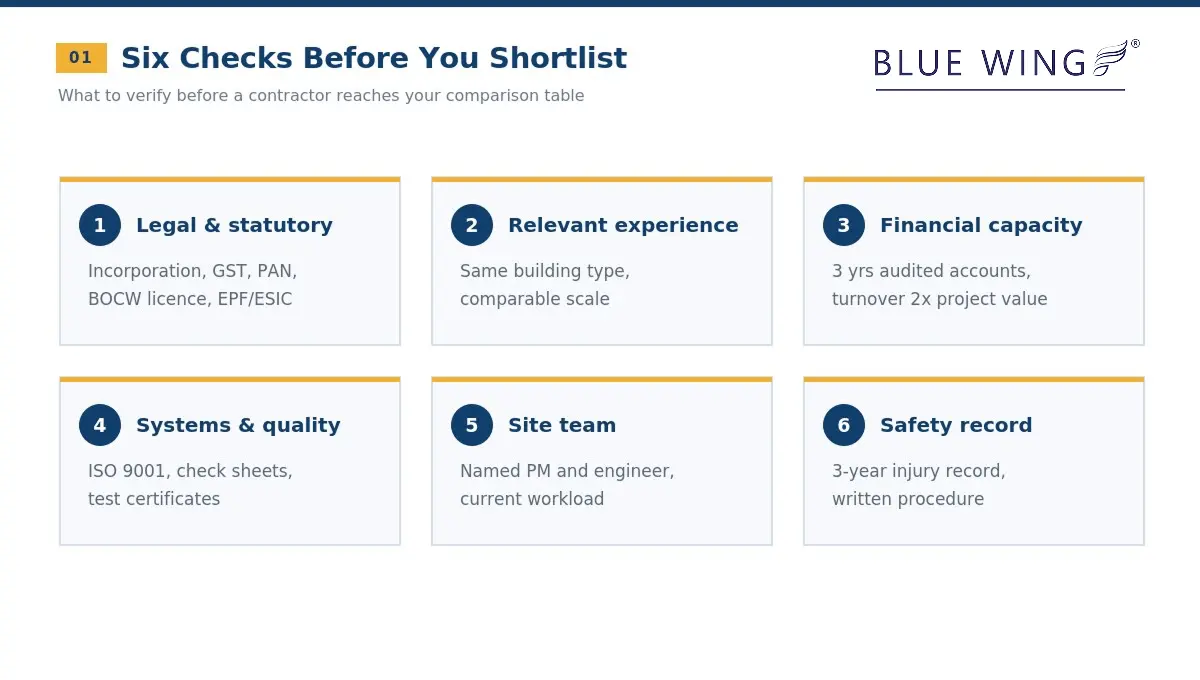Click the turnover 2x project value text

(x=940, y=299)
